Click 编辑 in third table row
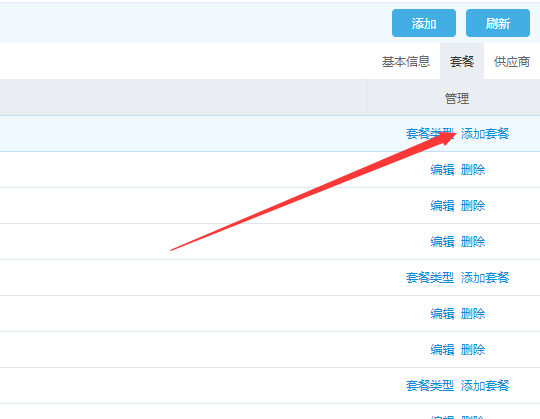This screenshot has height=419, width=540. (442, 206)
